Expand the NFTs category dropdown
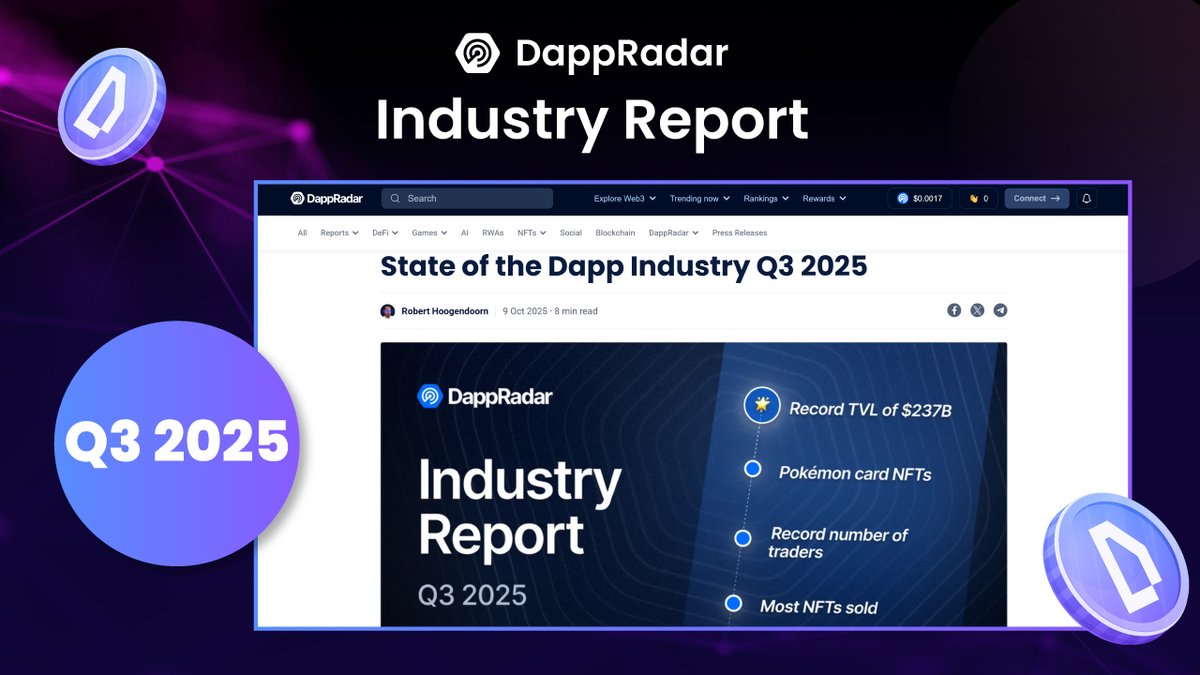Image resolution: width=1200 pixels, height=675 pixels. click(532, 233)
